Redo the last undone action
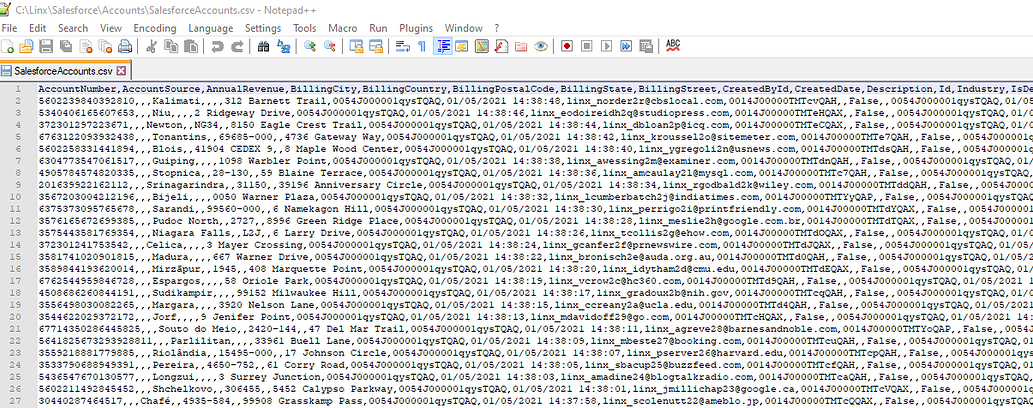Viewport: 1033px width, 408px height. coord(237,46)
